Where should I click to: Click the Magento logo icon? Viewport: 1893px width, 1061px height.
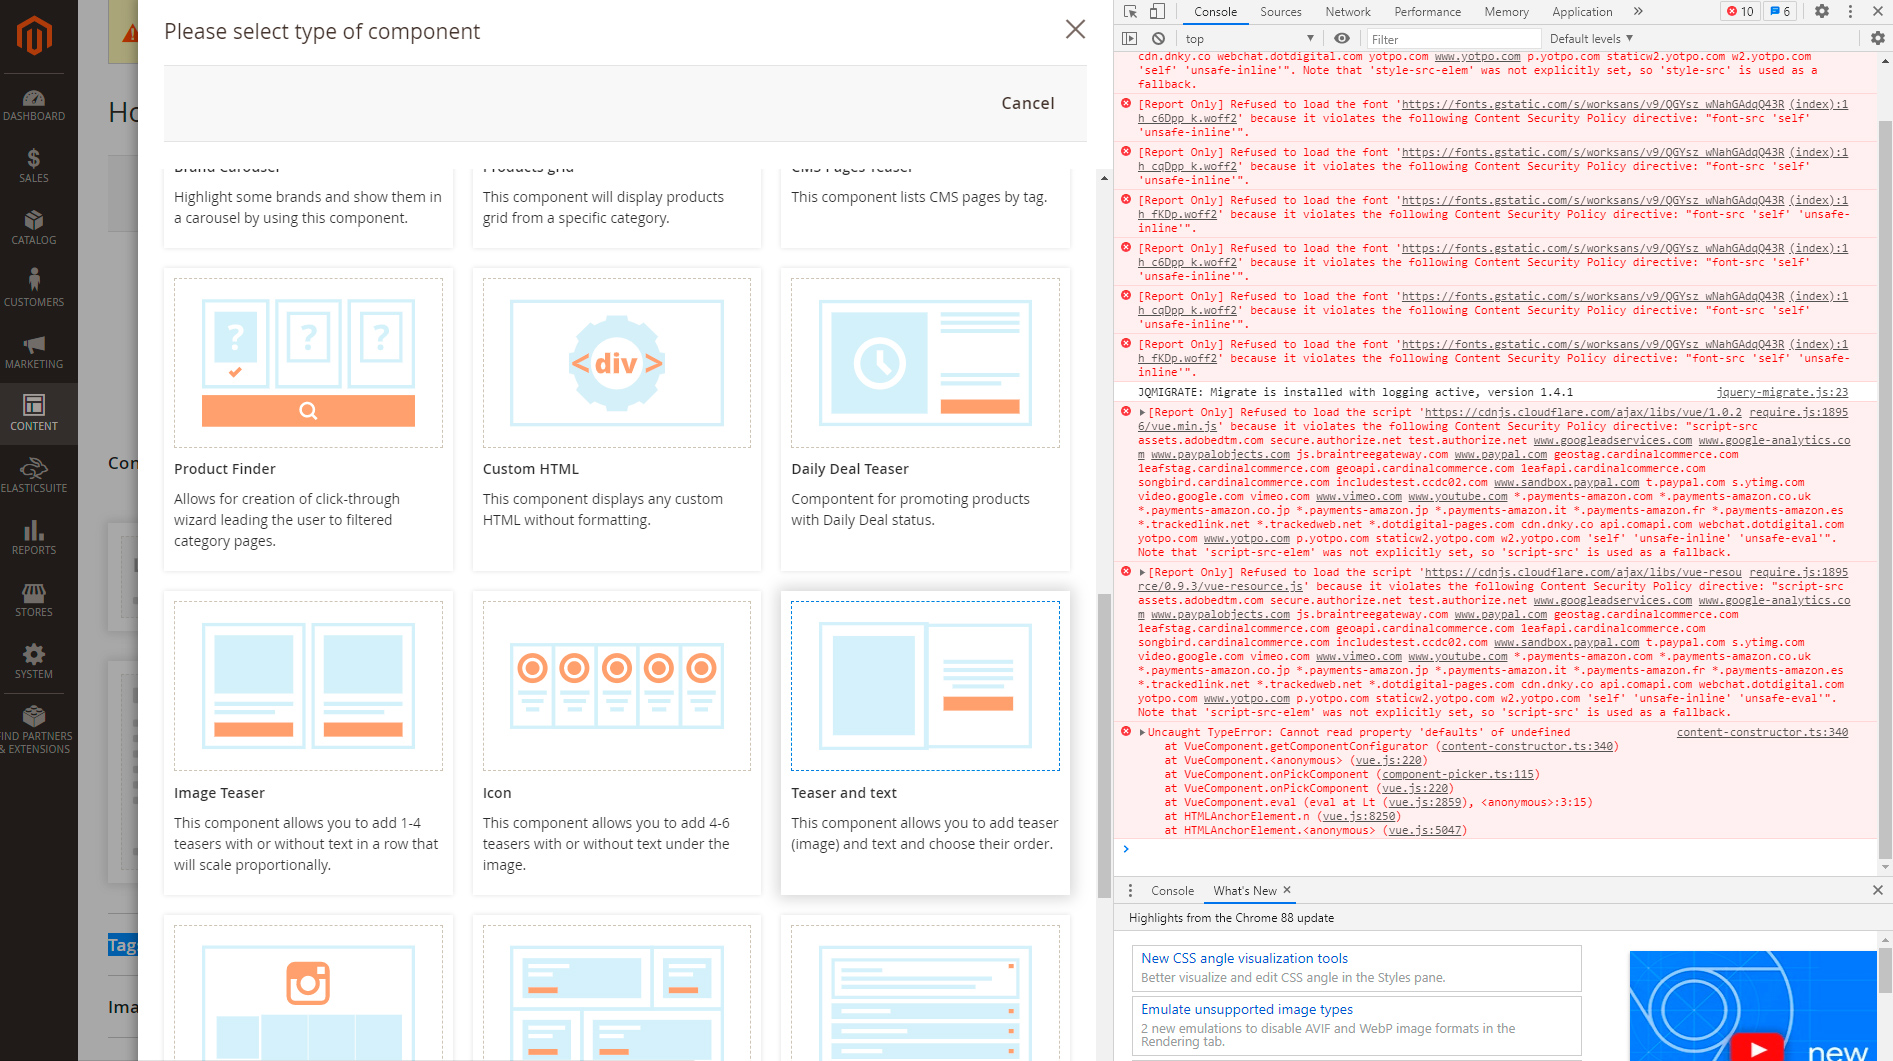[36, 36]
